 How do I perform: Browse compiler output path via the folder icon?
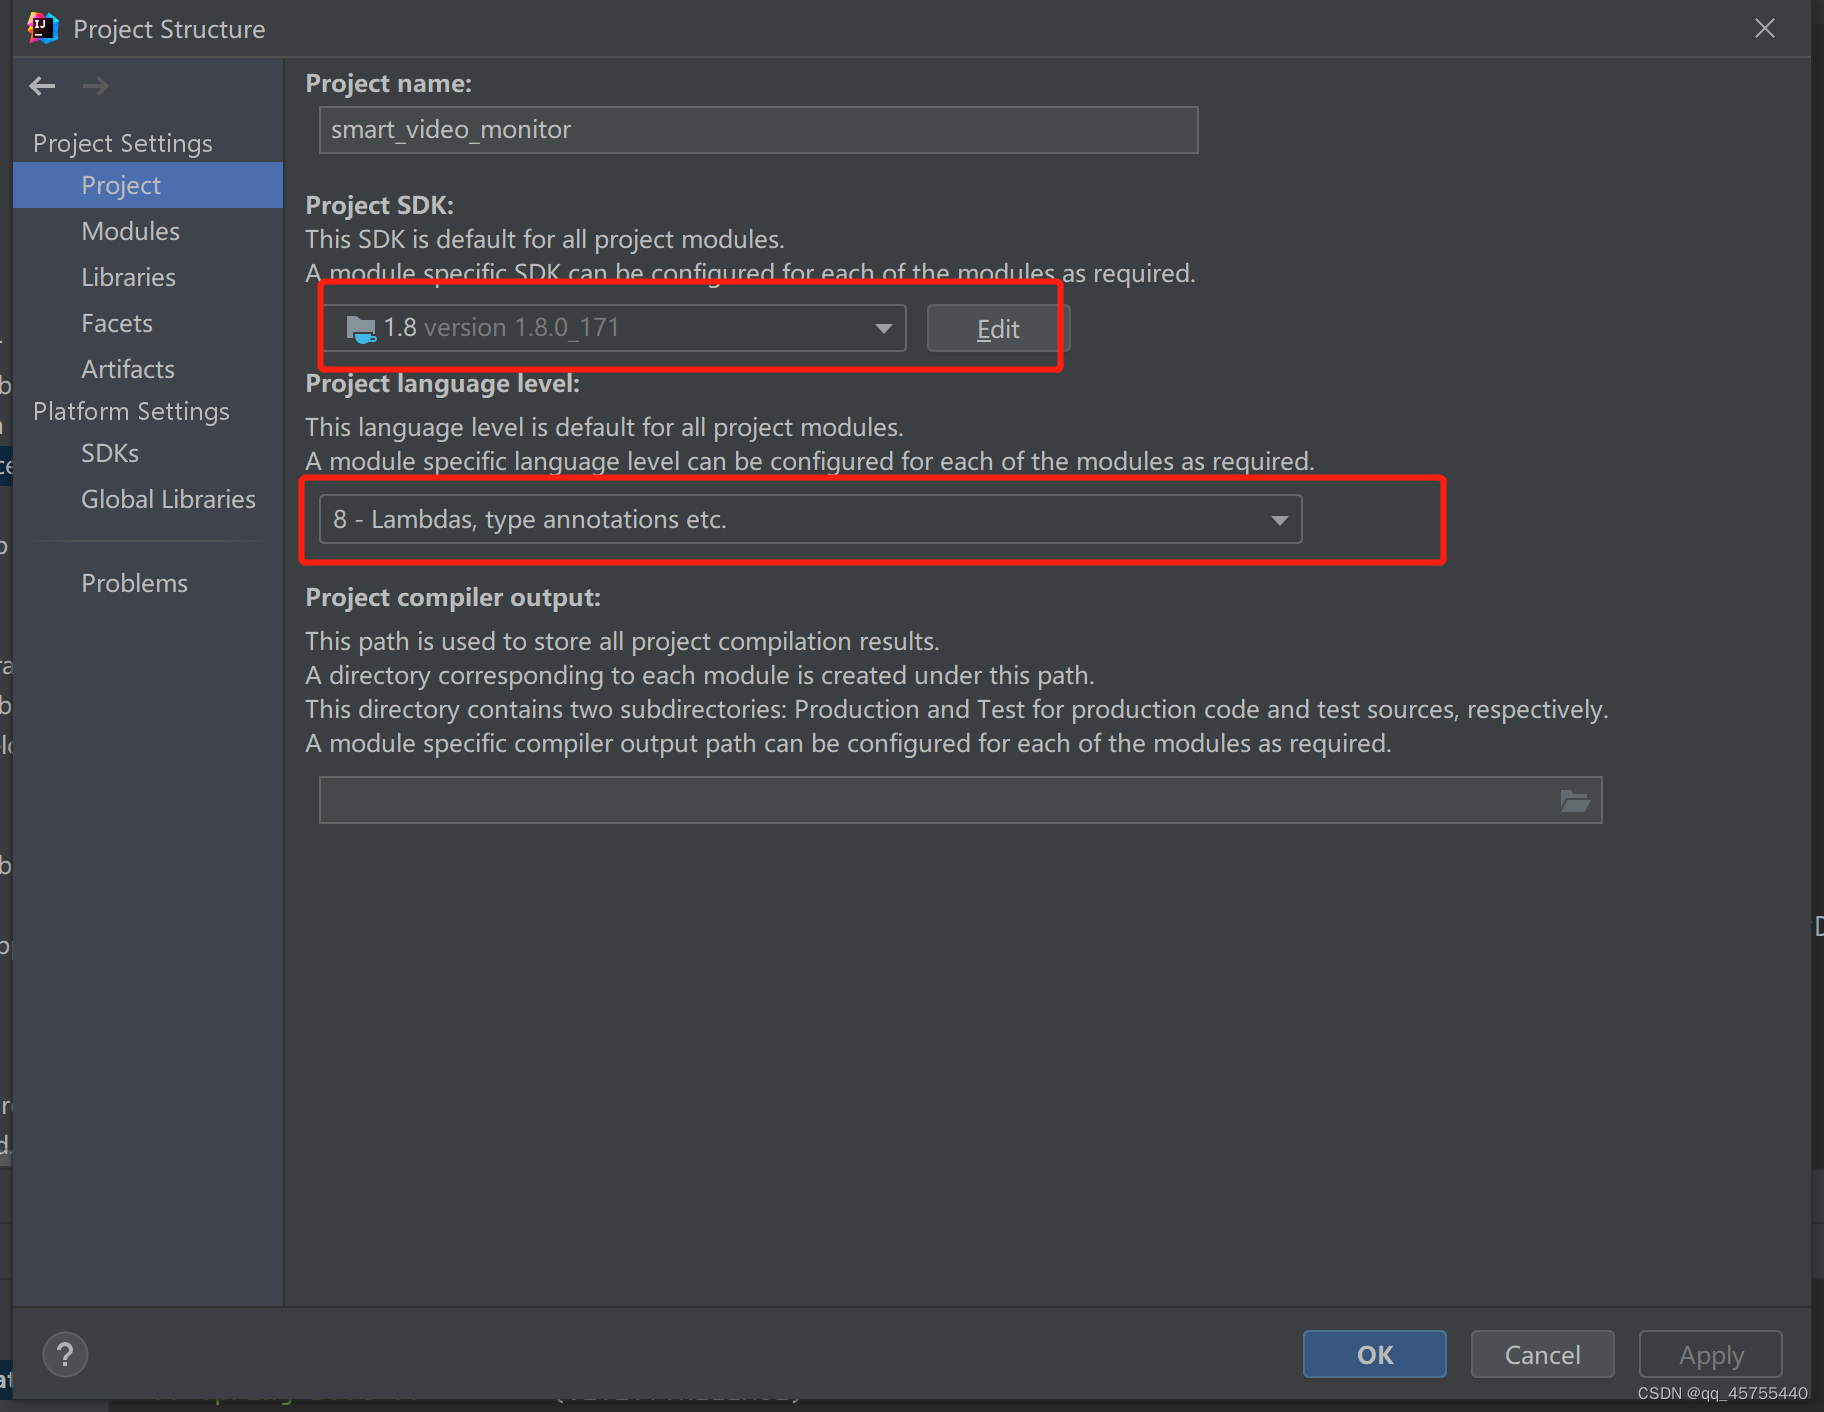[1575, 800]
